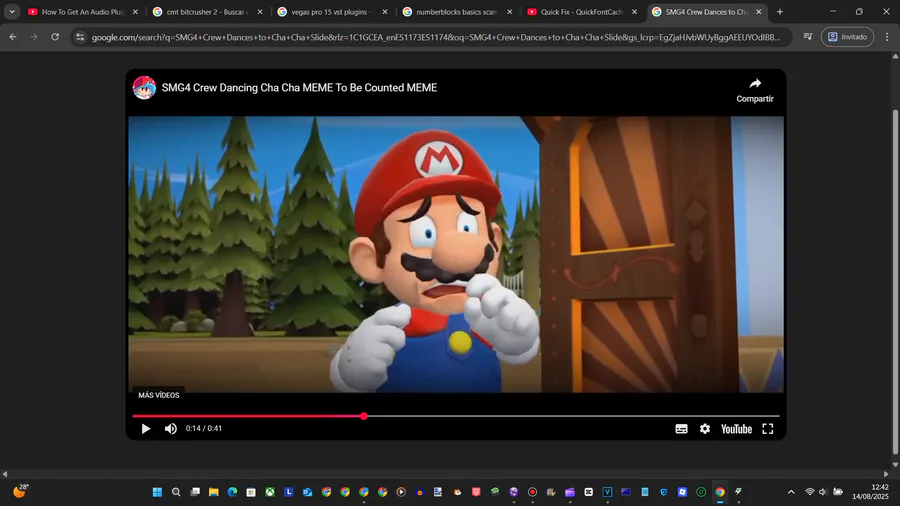The image size is (900, 506).
Task: Show hidden system tray icons
Action: click(791, 492)
